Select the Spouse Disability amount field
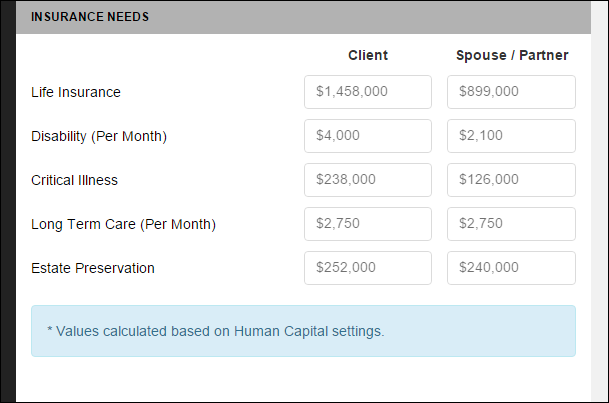This screenshot has height=403, width=609. (x=511, y=136)
